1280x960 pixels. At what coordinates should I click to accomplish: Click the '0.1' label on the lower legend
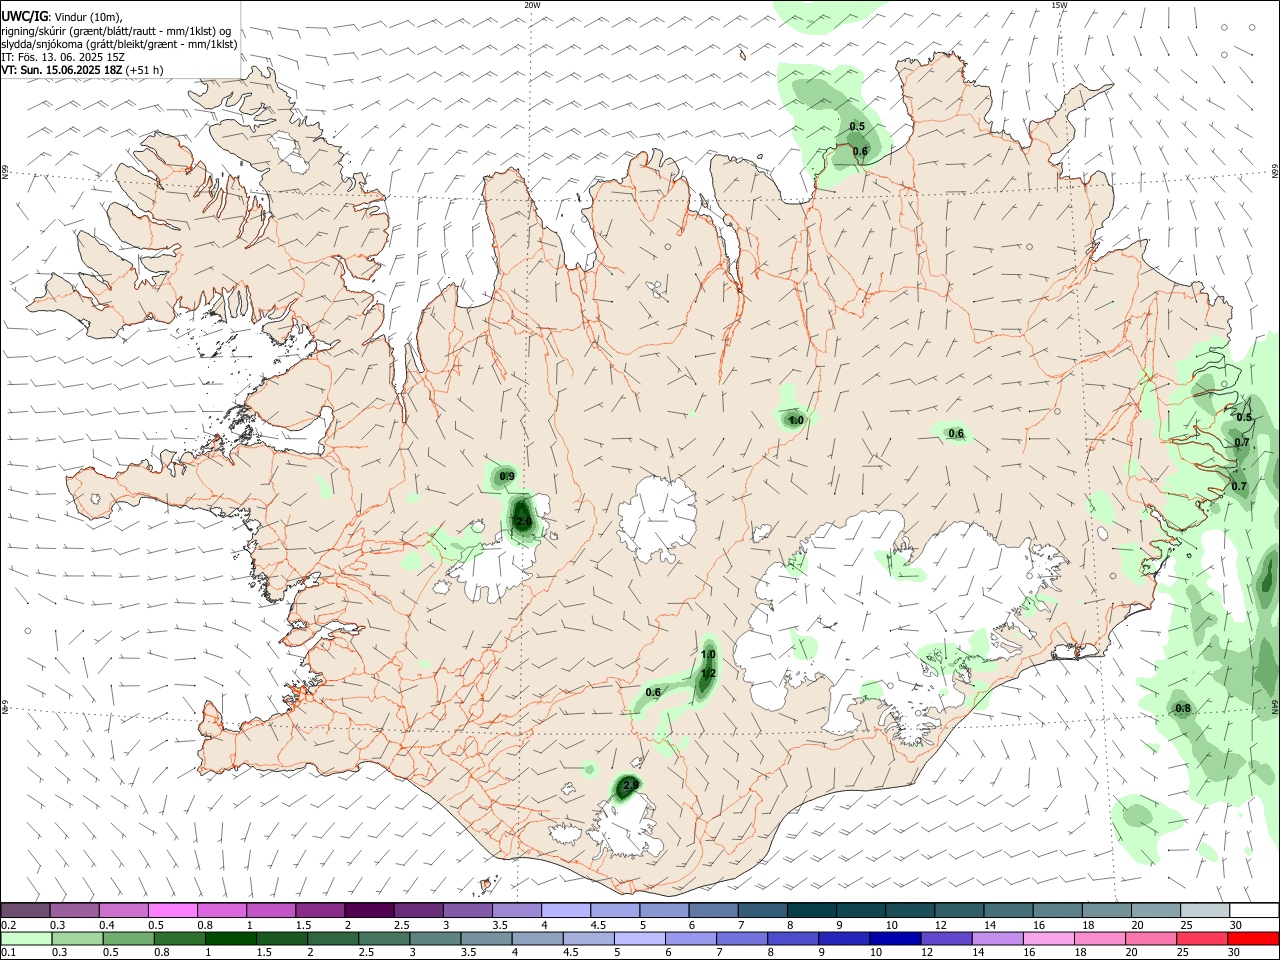(x=8, y=953)
